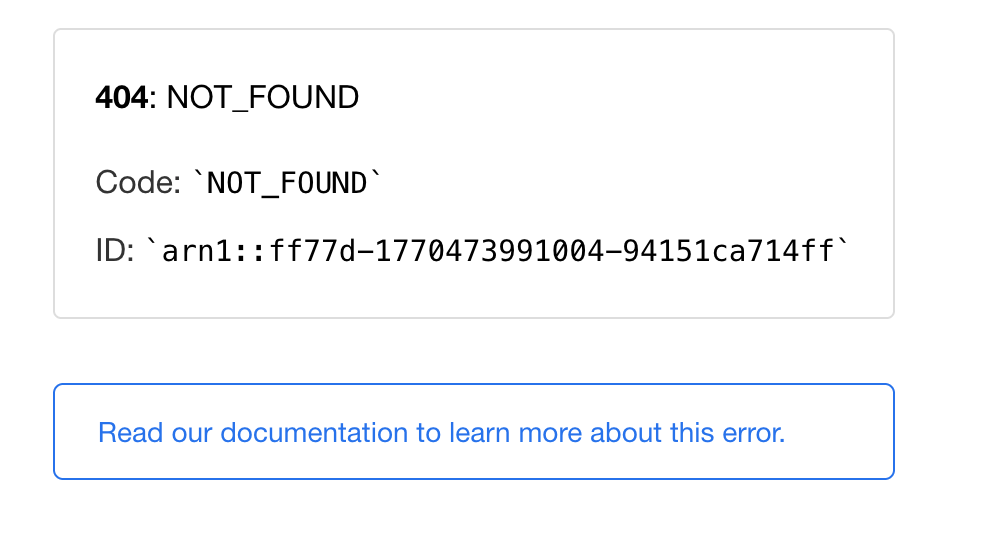The width and height of the screenshot is (994, 556).
Task: Click the 'ID:' label
Action: point(114,250)
